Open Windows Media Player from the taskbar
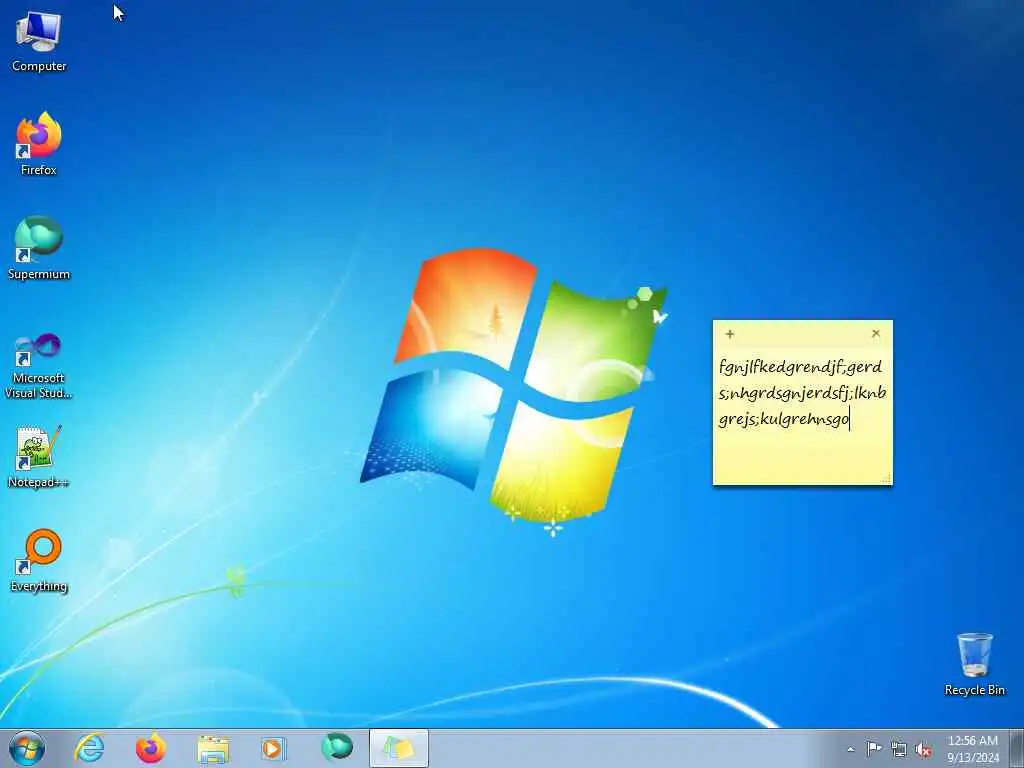Image resolution: width=1024 pixels, height=768 pixels. 274,748
